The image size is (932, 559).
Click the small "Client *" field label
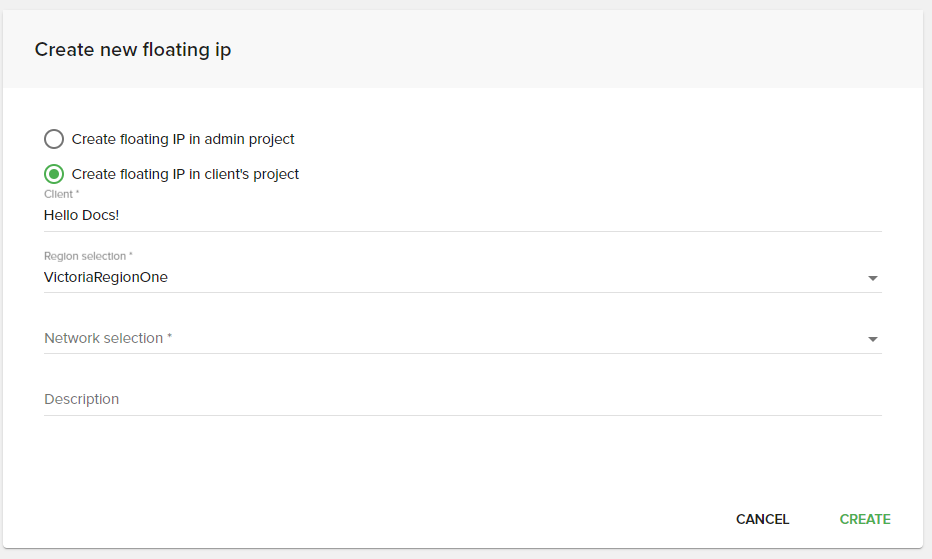tap(61, 194)
